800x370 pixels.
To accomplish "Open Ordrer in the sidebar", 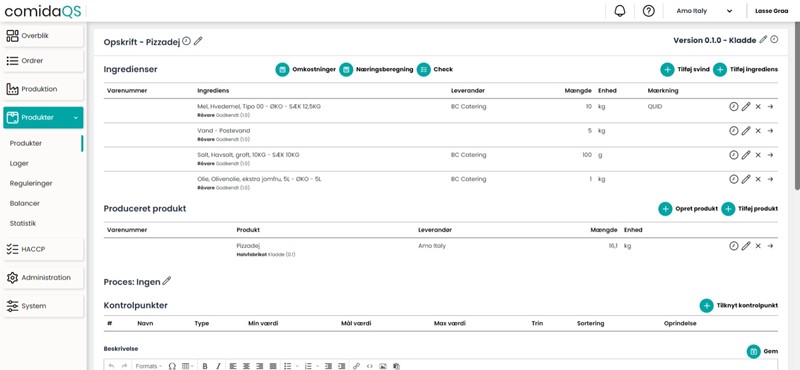I will click(x=43, y=61).
